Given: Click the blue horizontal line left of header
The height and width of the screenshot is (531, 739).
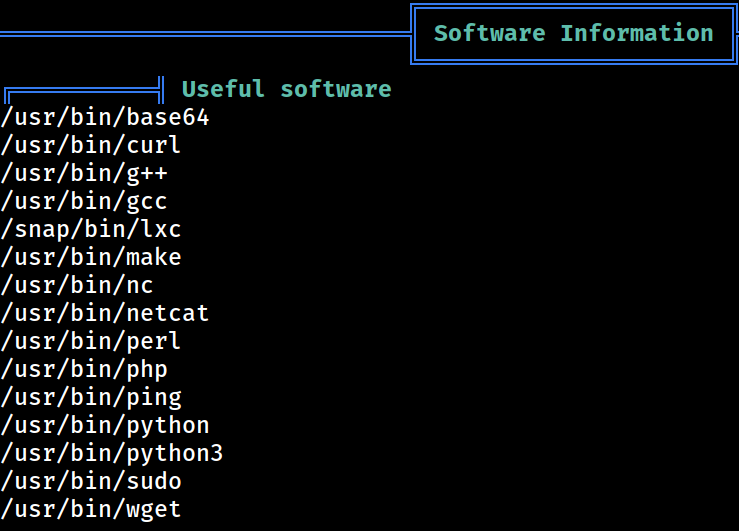Looking at the screenshot, I should (205, 34).
